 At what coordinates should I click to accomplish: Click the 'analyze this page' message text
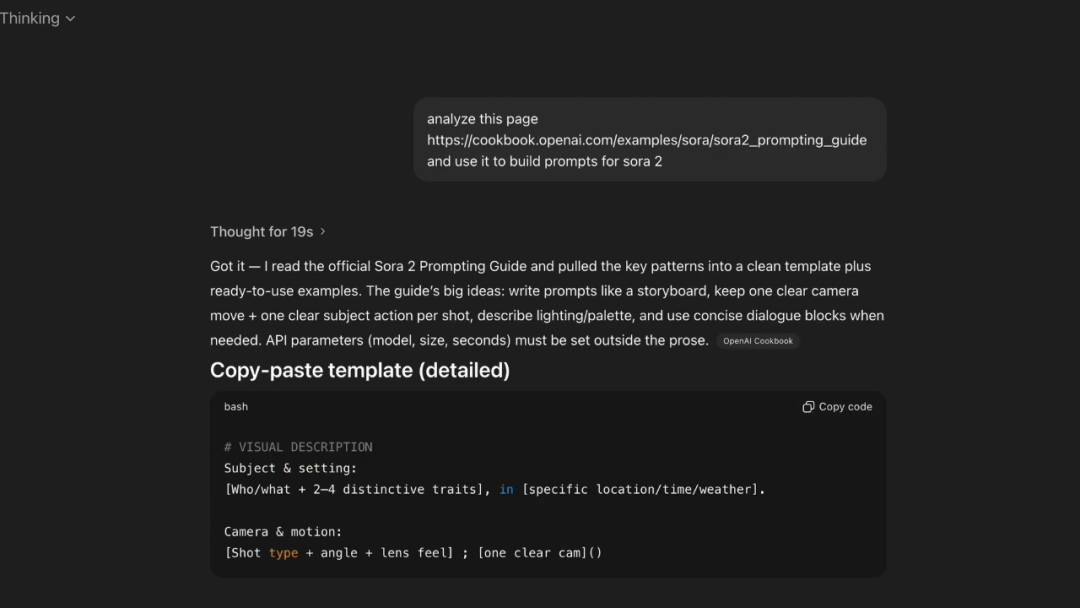pyautogui.click(x=482, y=119)
